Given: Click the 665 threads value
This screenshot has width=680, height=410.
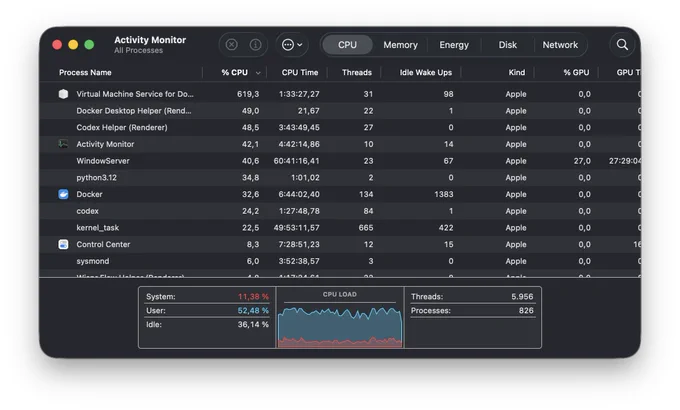Looking at the screenshot, I should pyautogui.click(x=366, y=227).
